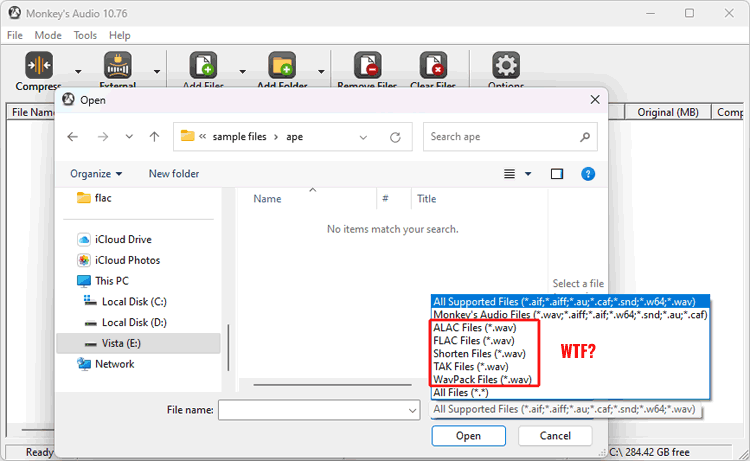Click the Add Files toolbar icon
Screen dimensions: 750x461
tap(203, 65)
